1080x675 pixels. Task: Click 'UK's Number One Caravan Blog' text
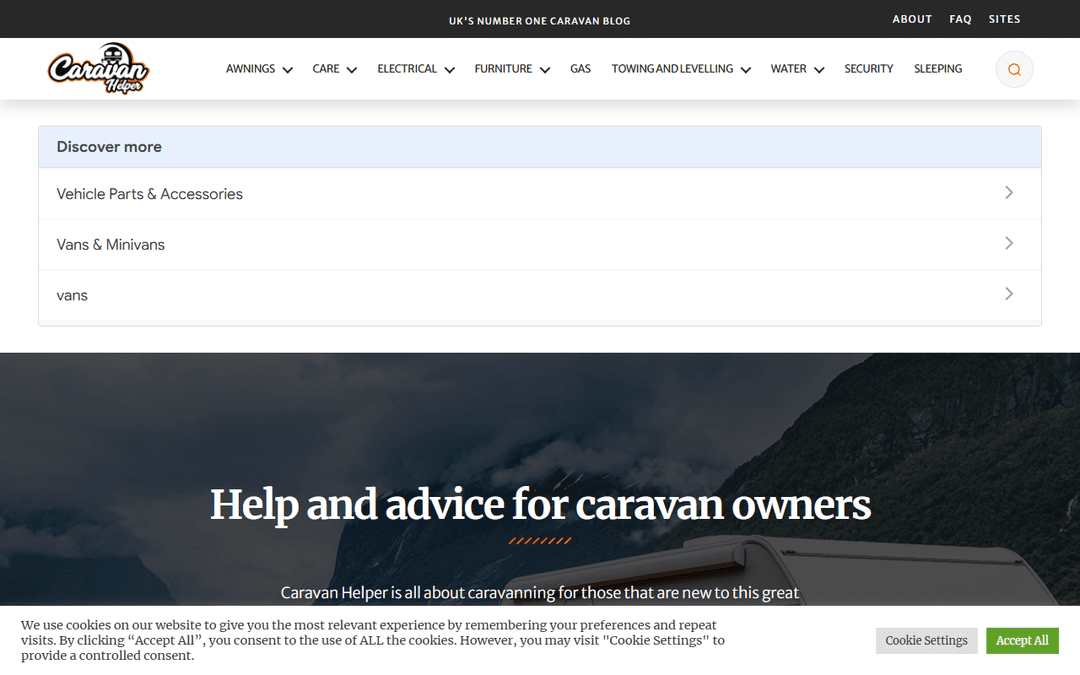(x=539, y=21)
